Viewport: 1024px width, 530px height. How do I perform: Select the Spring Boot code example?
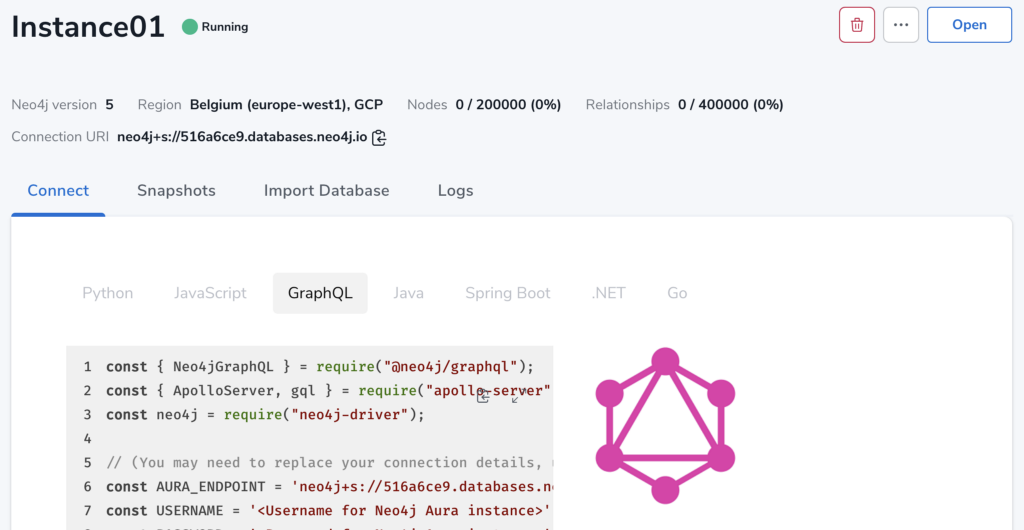[x=508, y=293]
